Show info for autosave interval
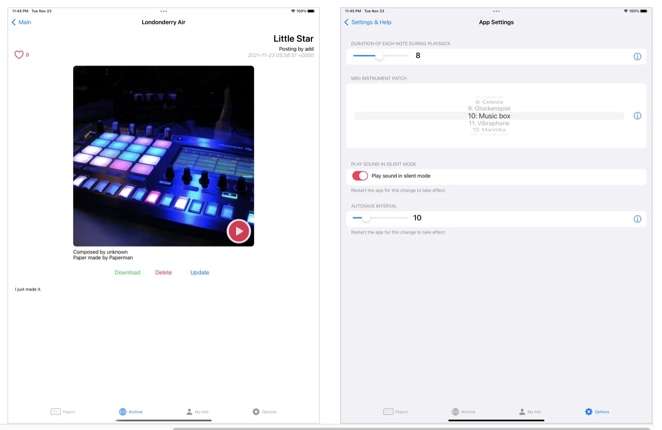 tap(637, 219)
